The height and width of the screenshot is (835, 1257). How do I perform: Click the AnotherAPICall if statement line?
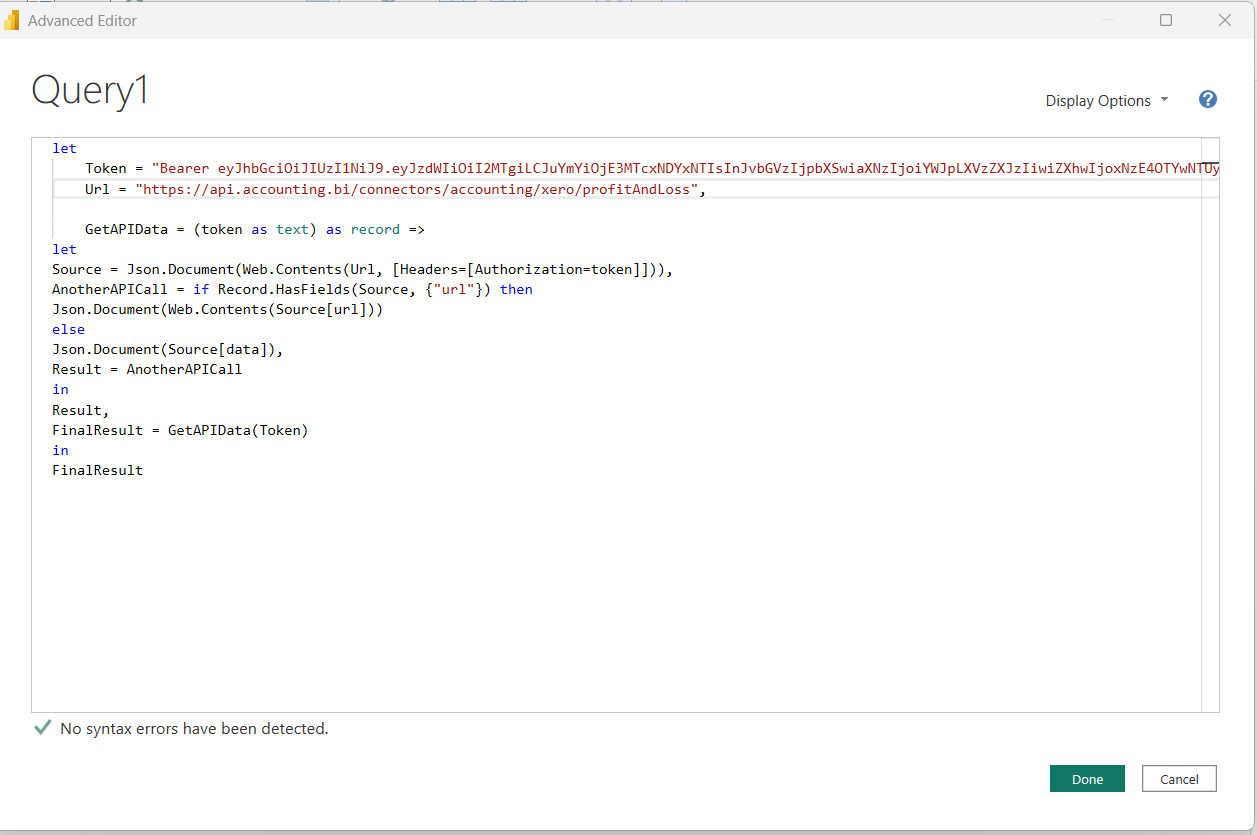click(x=292, y=289)
